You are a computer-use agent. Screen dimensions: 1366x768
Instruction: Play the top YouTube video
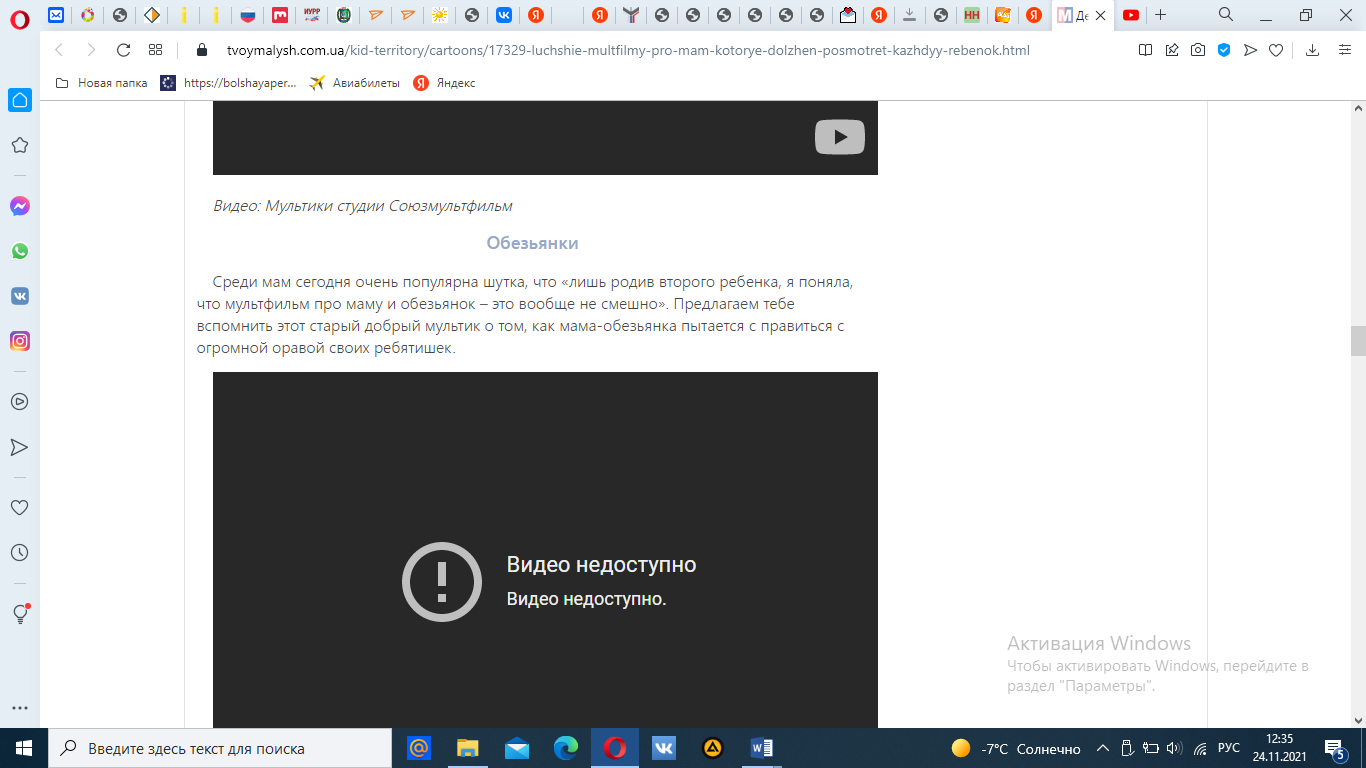tap(840, 137)
